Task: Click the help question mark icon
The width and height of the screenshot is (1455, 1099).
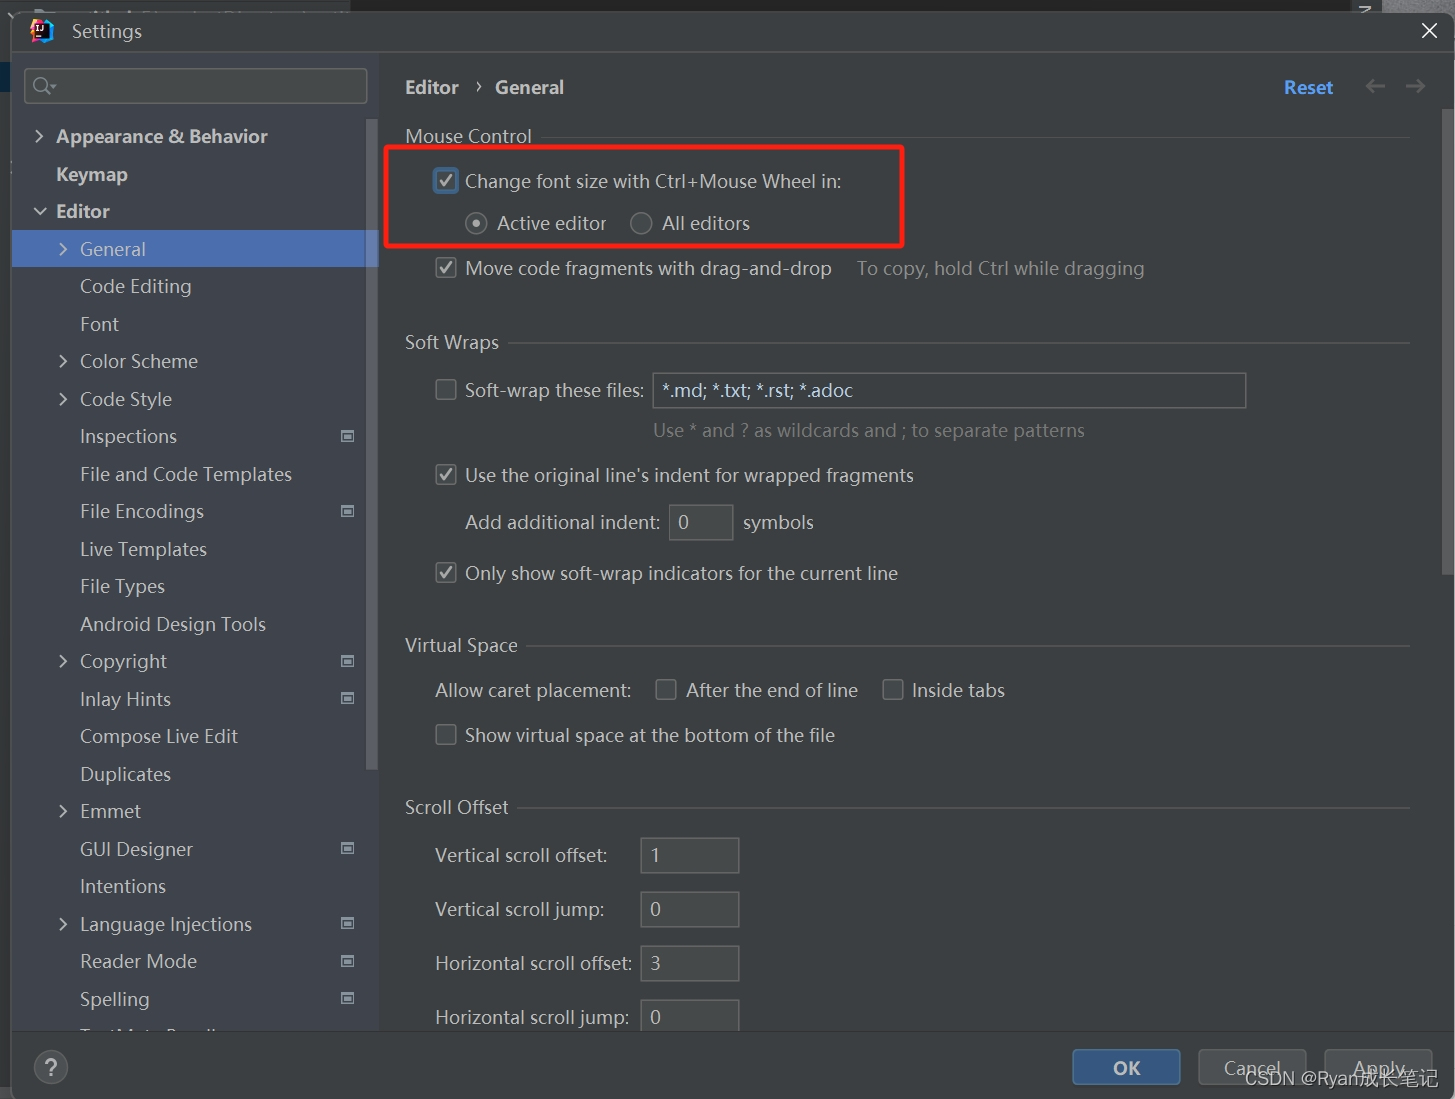Action: 51,1067
